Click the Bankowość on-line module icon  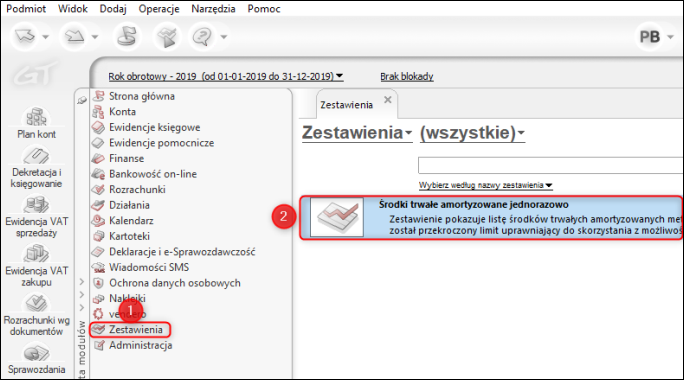point(98,174)
